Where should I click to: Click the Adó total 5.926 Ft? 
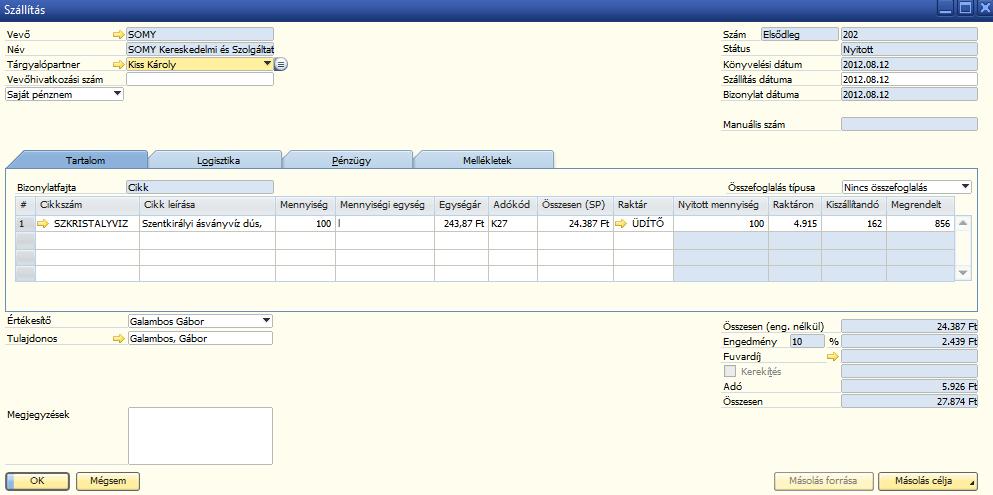[x=909, y=386]
